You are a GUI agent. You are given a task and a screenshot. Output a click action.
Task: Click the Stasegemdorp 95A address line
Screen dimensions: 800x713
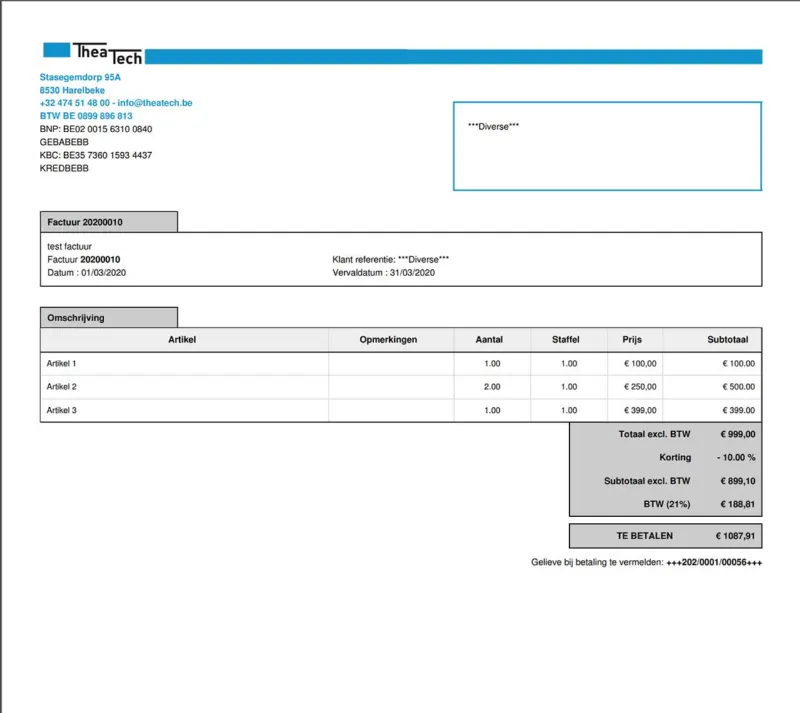click(80, 77)
